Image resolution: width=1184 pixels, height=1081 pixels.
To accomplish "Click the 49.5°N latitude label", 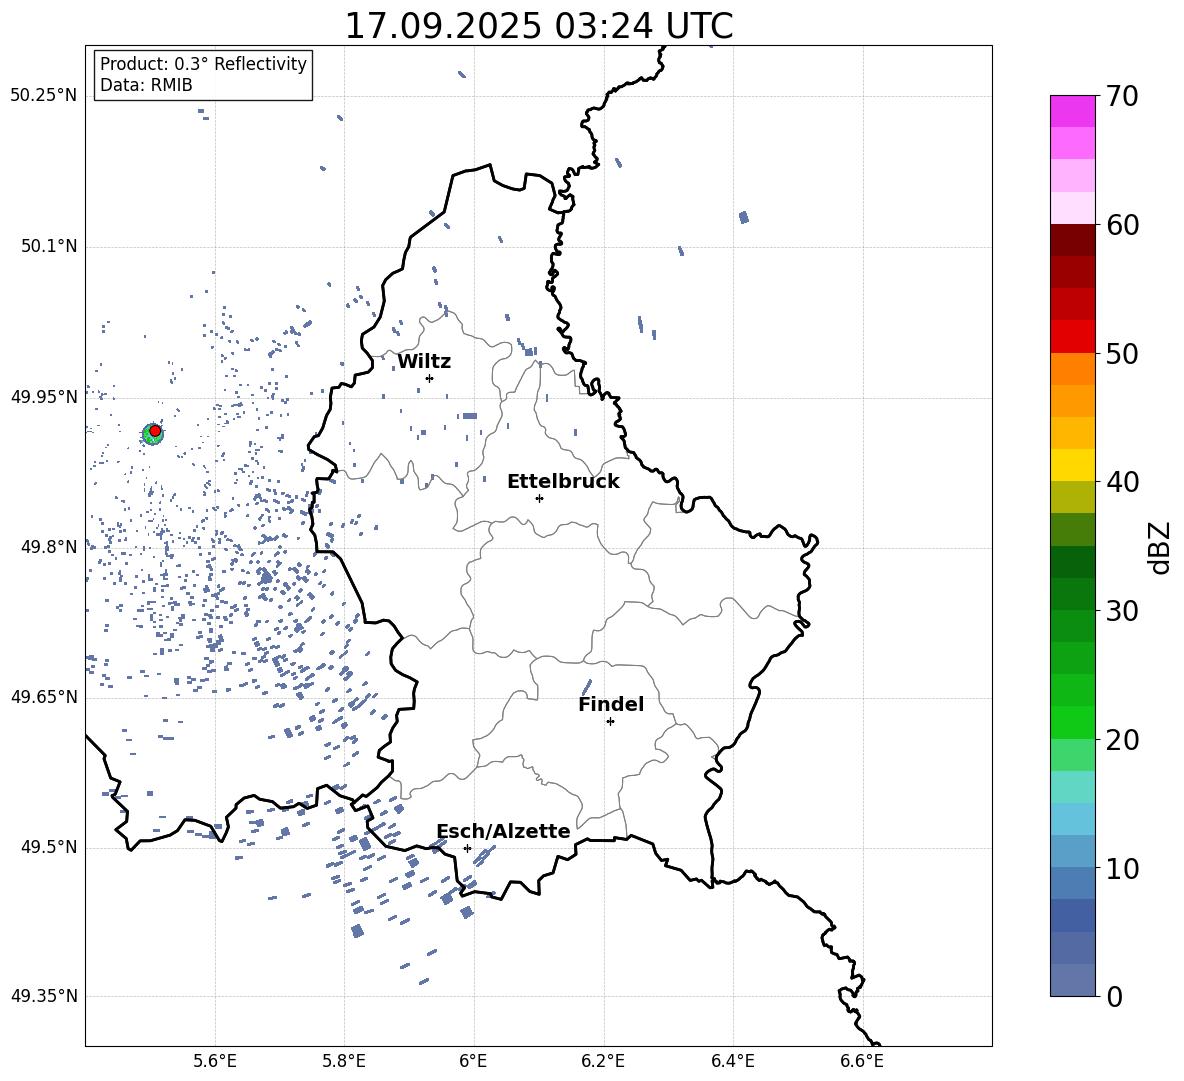I will click(49, 847).
